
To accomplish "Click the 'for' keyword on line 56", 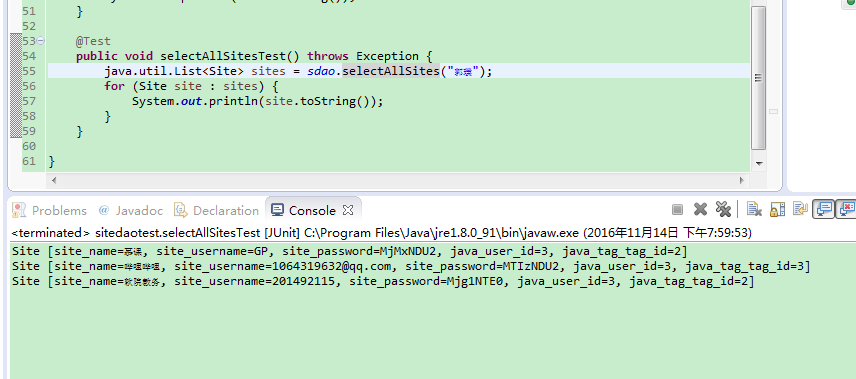I will tap(114, 86).
